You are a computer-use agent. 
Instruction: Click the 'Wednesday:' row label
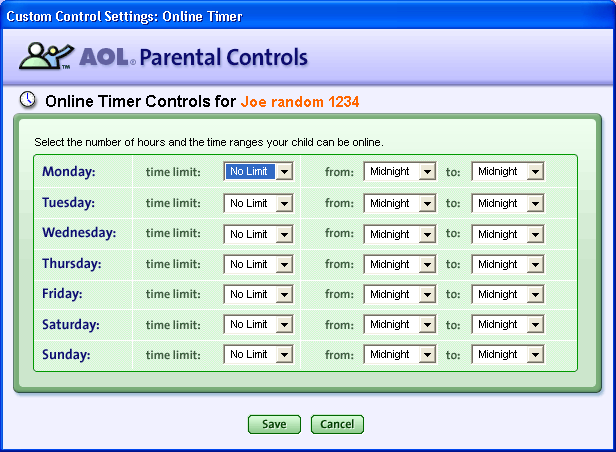pos(79,232)
